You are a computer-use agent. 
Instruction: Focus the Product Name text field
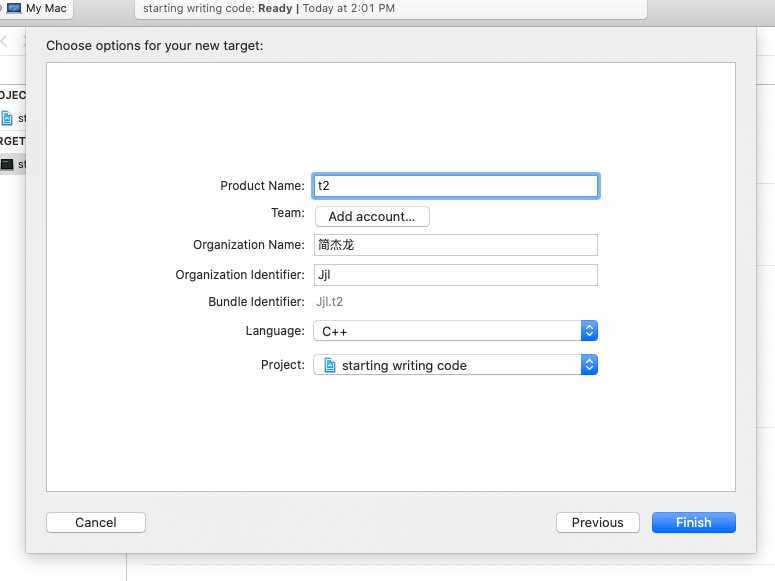(x=455, y=186)
